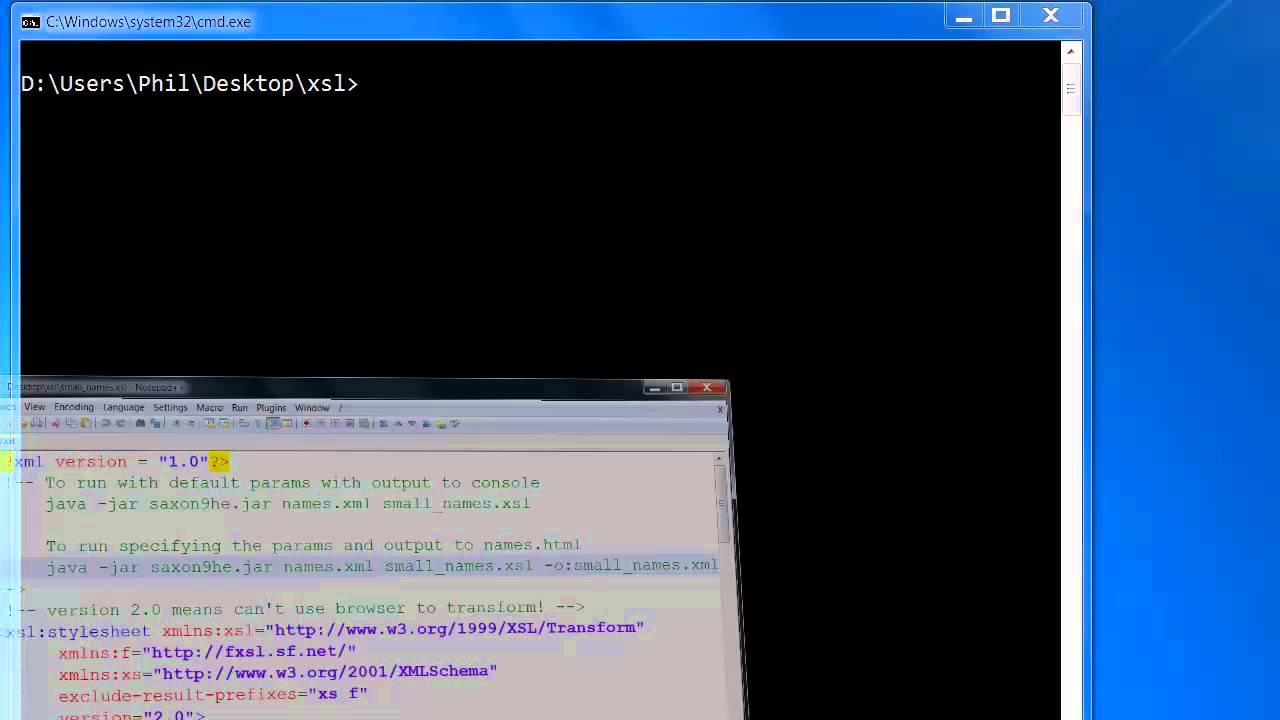Click the cmd.exe title bar icon
1280x720 pixels.
pyautogui.click(x=31, y=22)
